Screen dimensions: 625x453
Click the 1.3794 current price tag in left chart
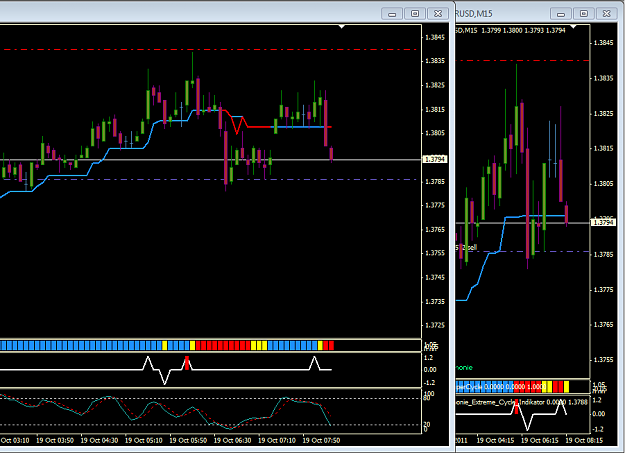click(434, 159)
